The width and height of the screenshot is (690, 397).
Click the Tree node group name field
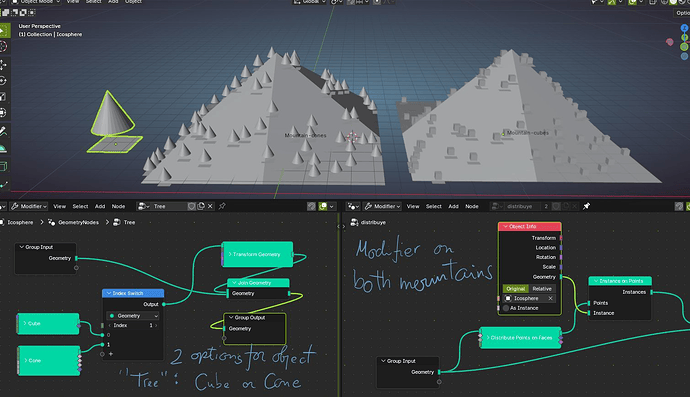tap(169, 206)
